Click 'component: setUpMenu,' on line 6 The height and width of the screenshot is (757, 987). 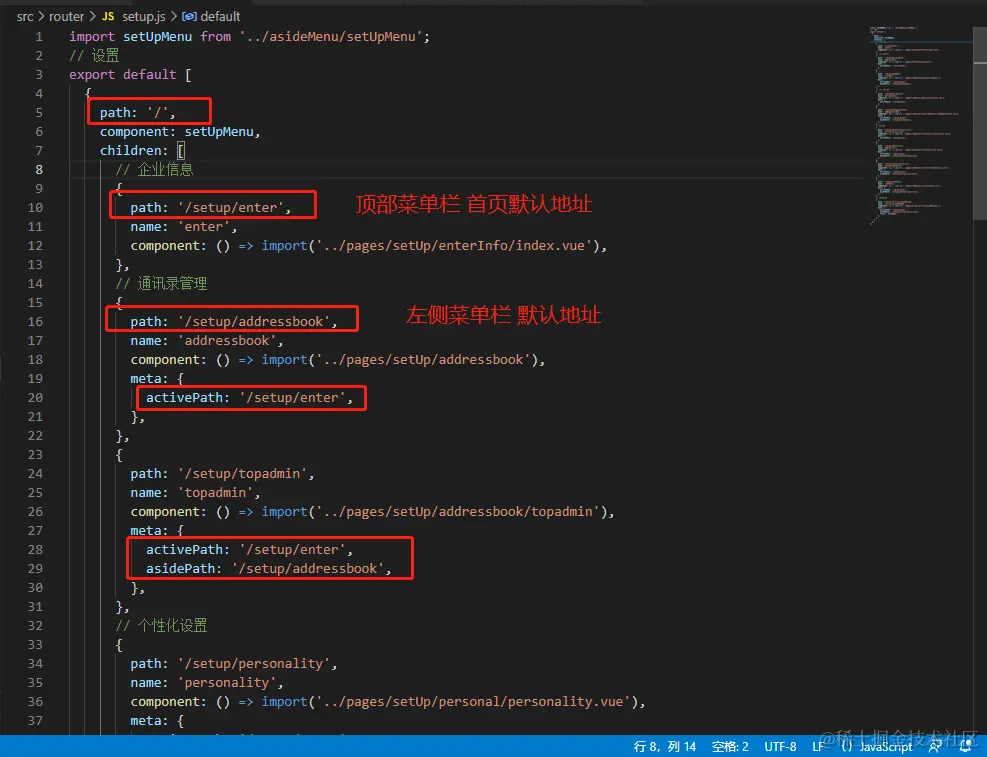point(180,132)
